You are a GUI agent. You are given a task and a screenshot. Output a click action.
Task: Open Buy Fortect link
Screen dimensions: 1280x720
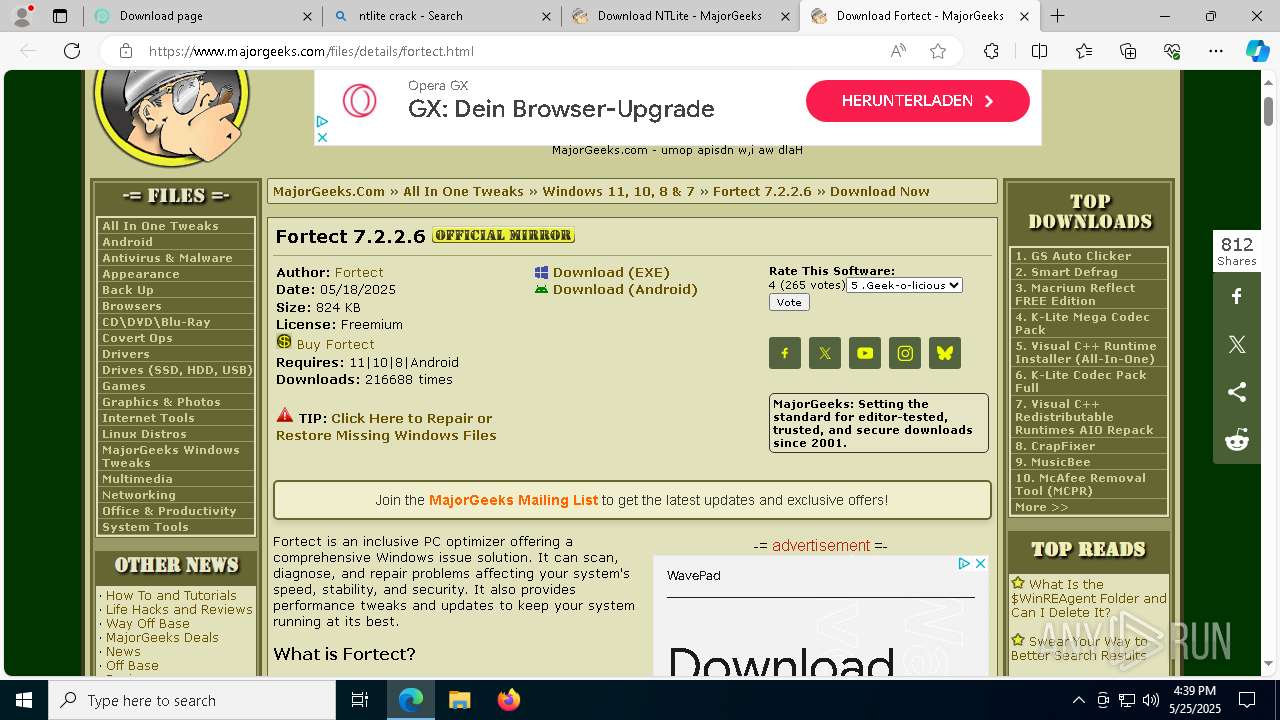click(335, 344)
